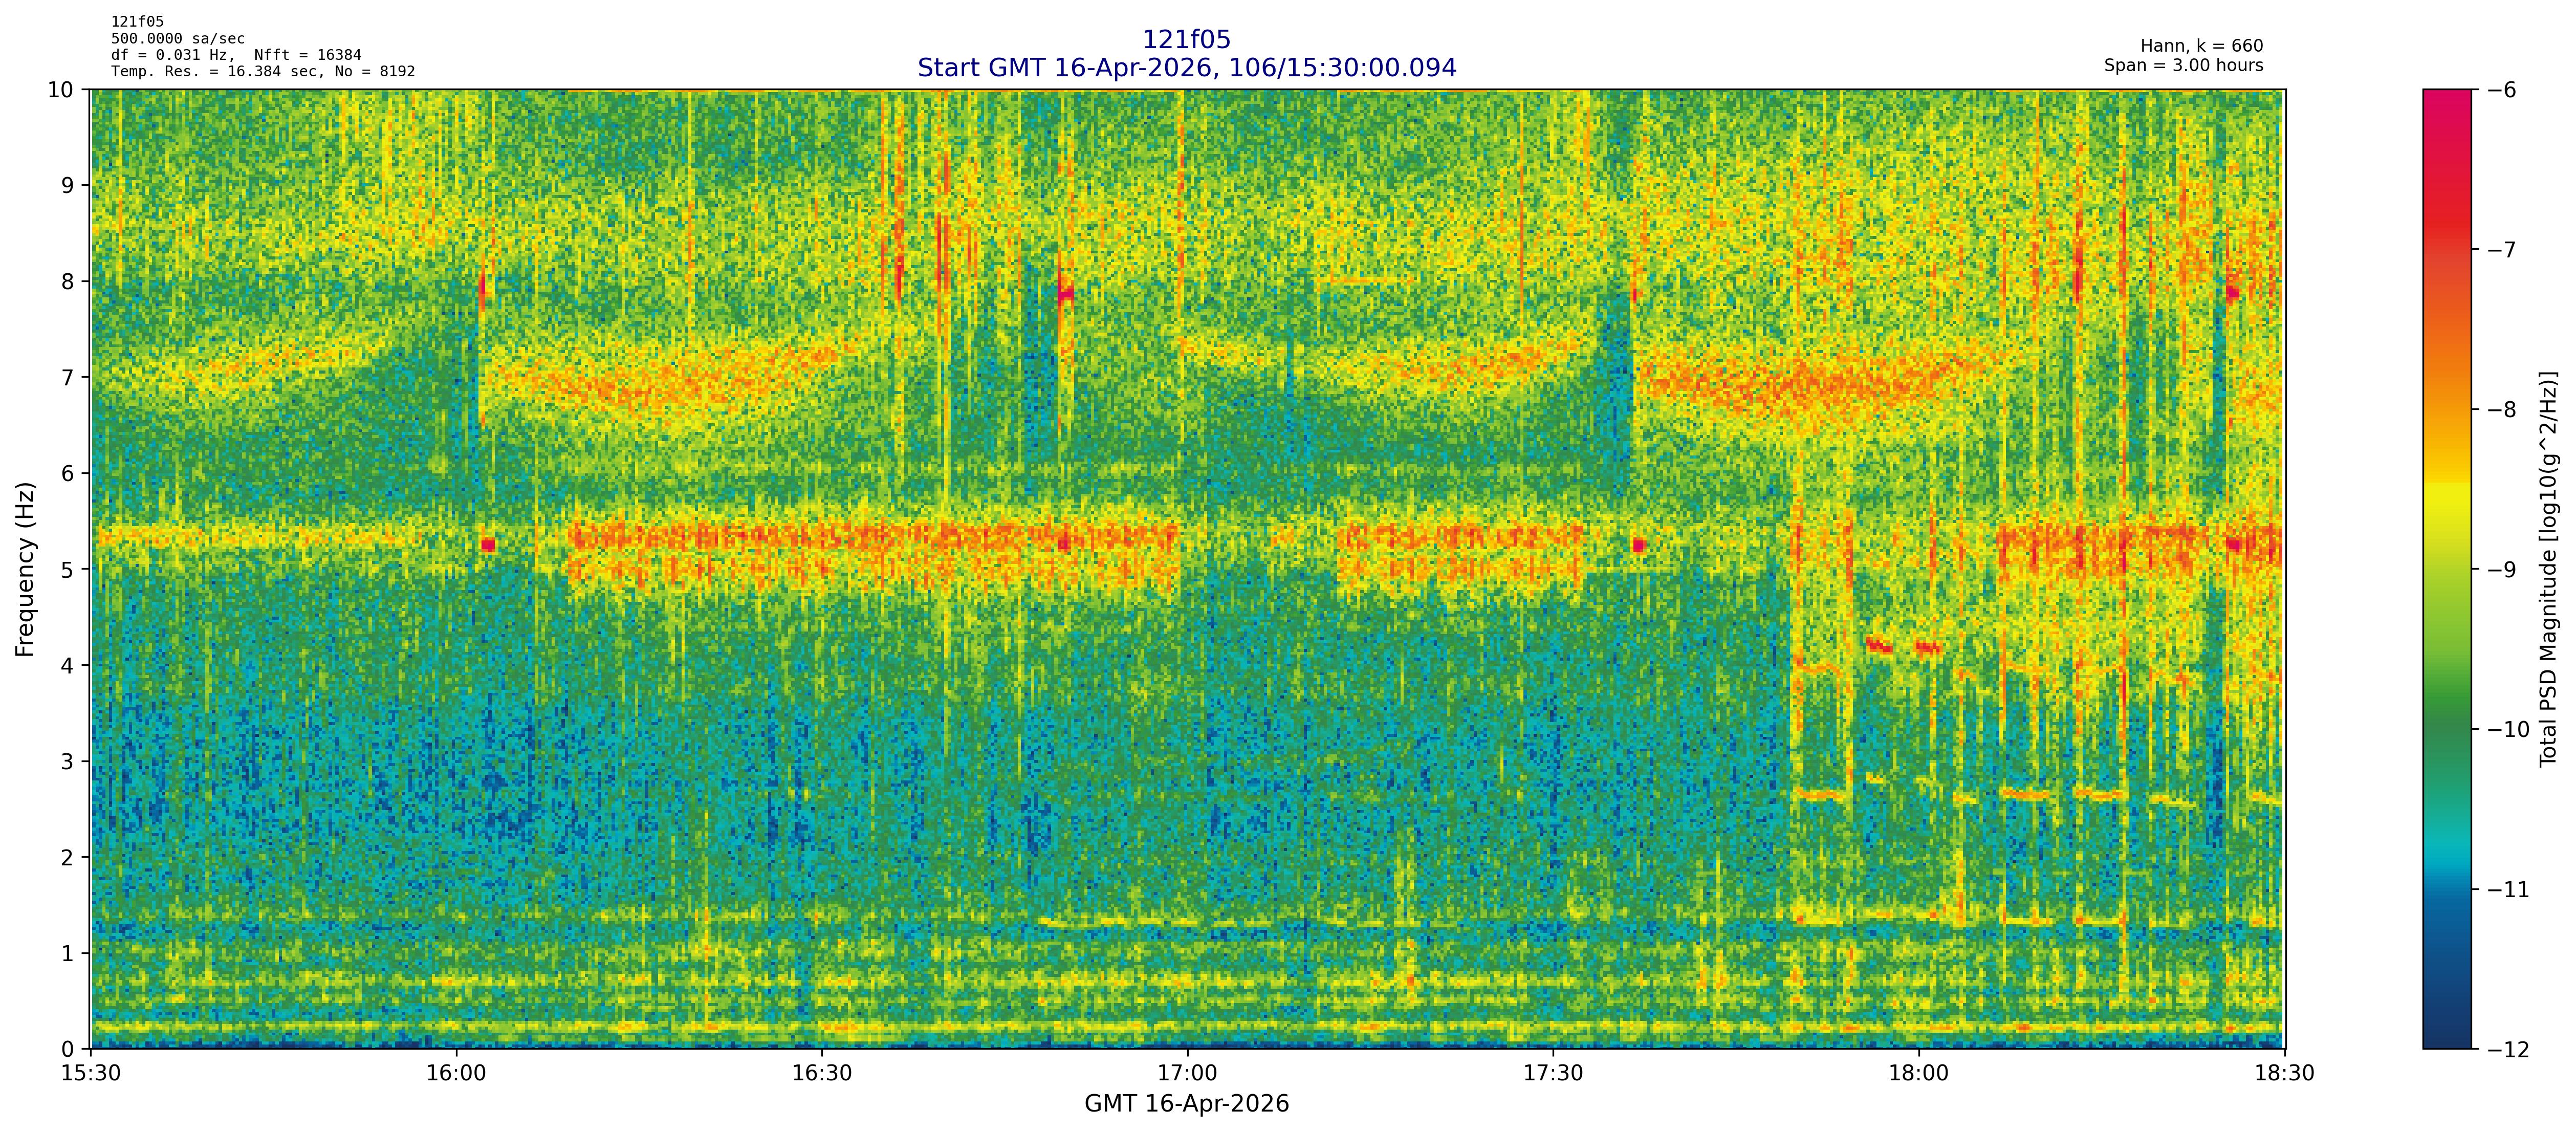Click the plot title '121f05'
The height and width of the screenshot is (1132, 2576).
pos(1186,40)
